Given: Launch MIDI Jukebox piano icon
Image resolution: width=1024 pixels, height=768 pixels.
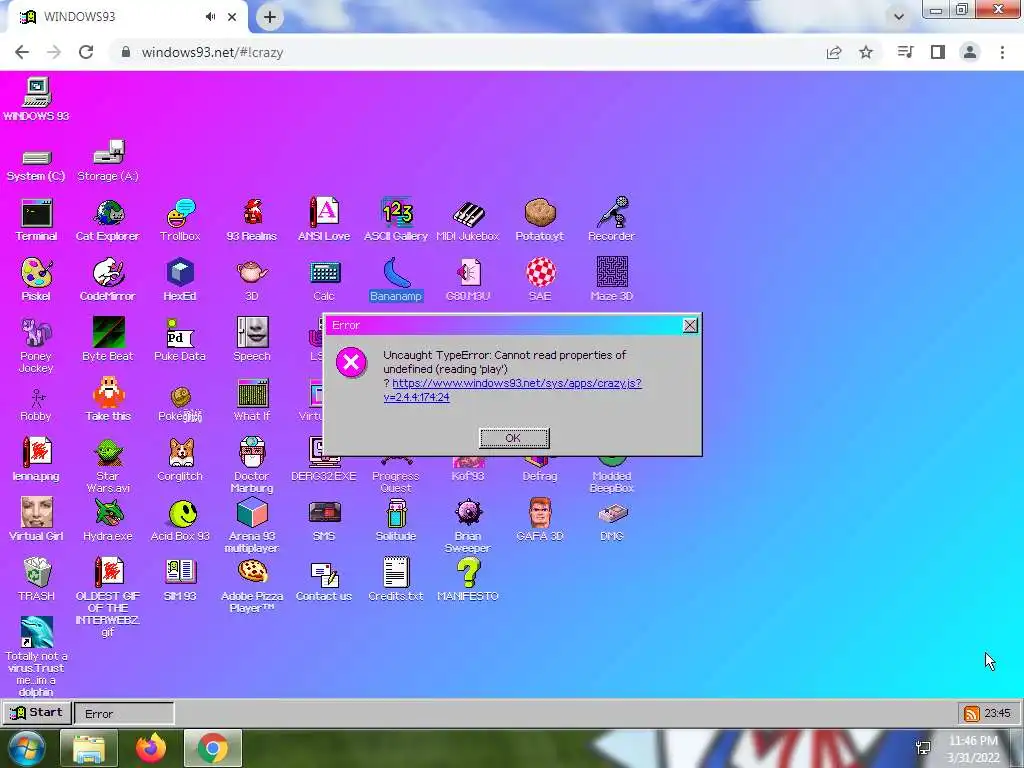Looking at the screenshot, I should pyautogui.click(x=468, y=213).
